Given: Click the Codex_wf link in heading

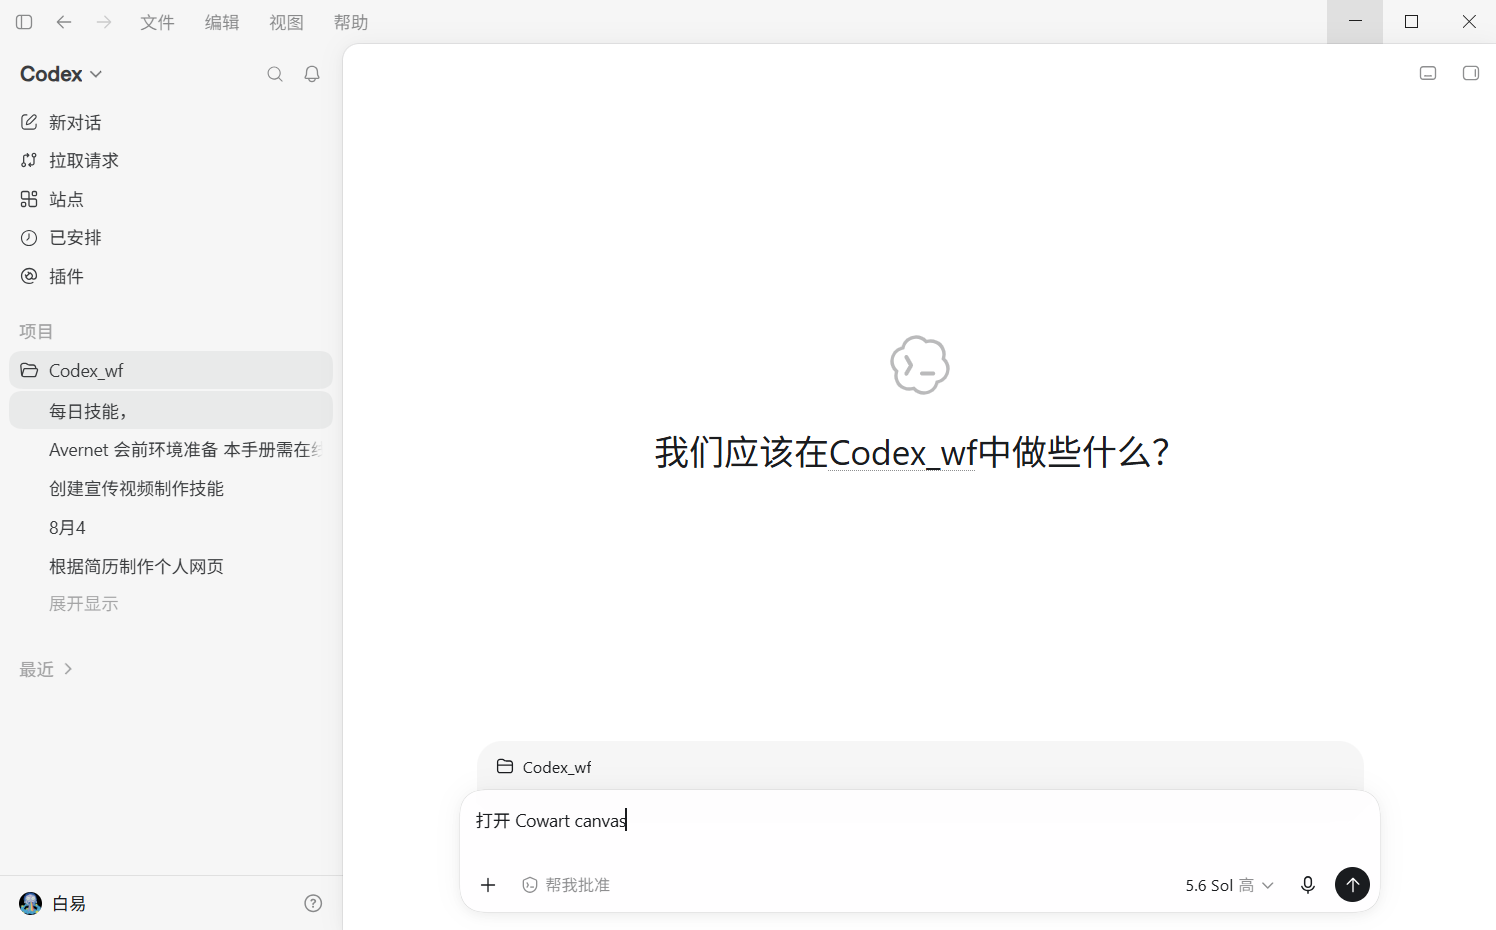Looking at the screenshot, I should point(901,452).
